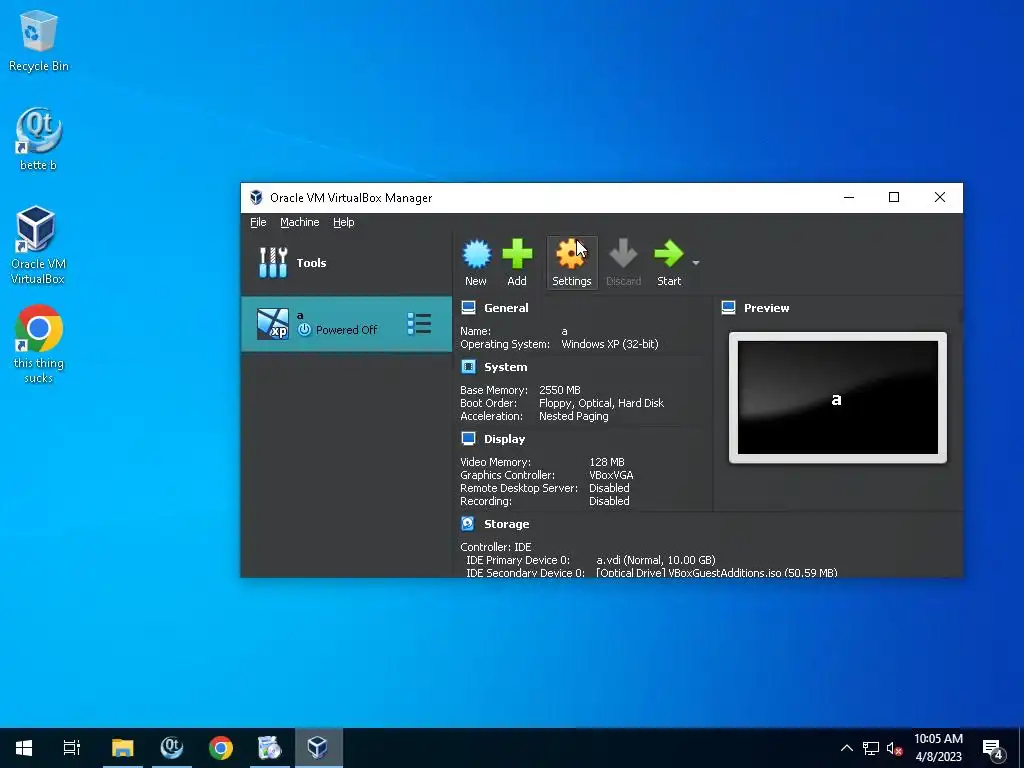This screenshot has width=1024, height=768.
Task: Open the machine tools menu list icon
Action: (x=419, y=324)
